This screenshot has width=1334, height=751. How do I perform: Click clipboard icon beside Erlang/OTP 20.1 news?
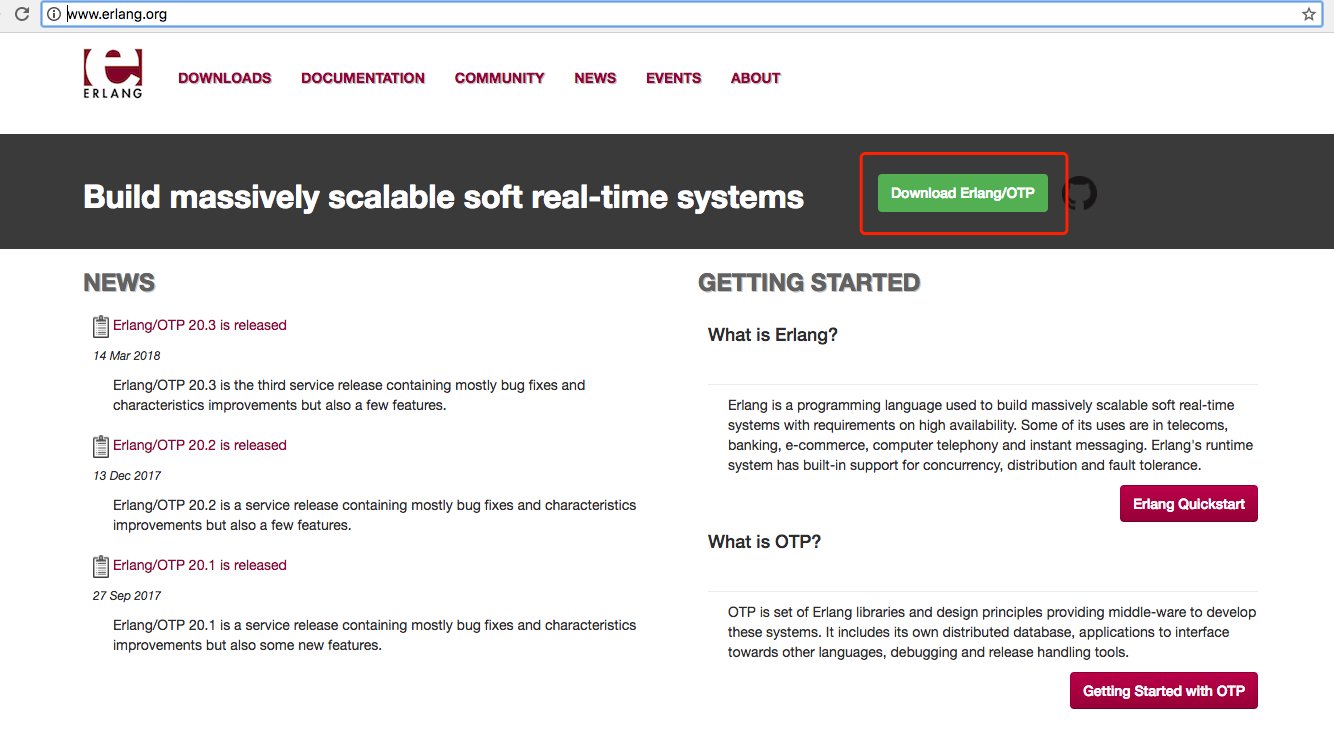click(x=101, y=566)
